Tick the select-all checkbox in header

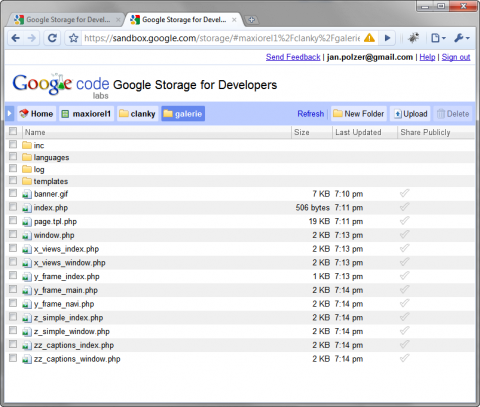pyautogui.click(x=13, y=131)
